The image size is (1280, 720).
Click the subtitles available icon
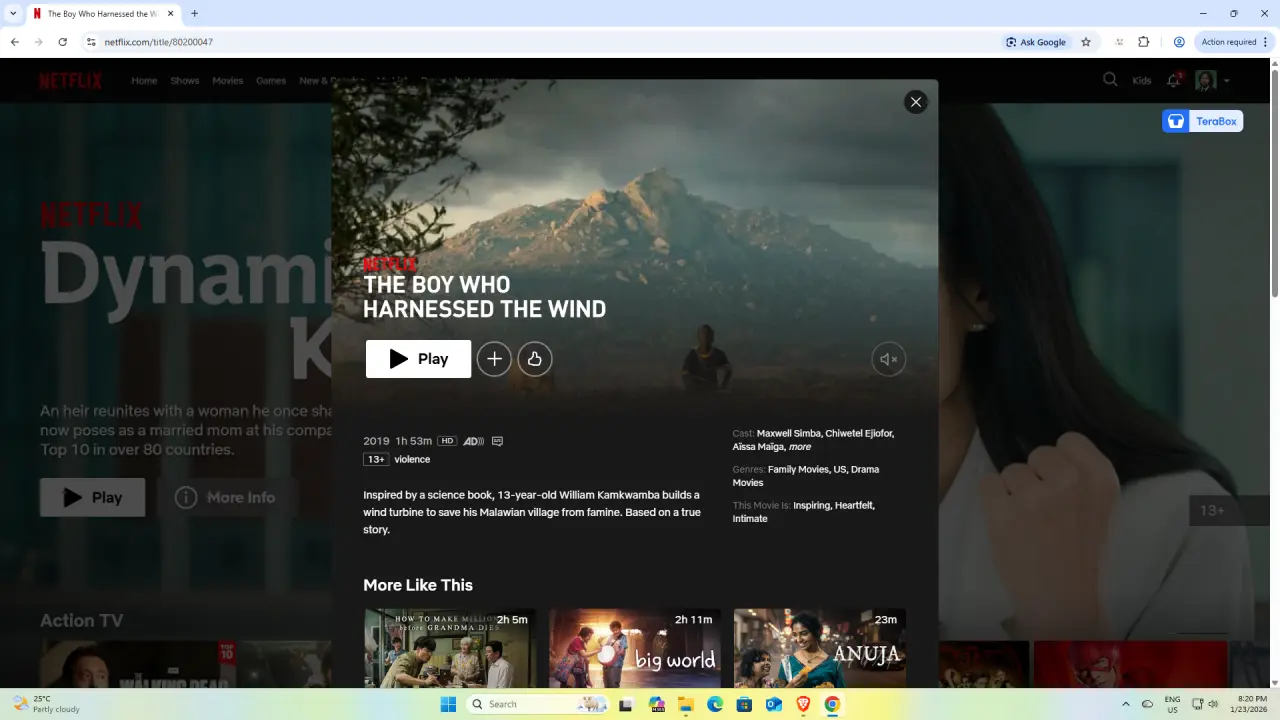(497, 441)
